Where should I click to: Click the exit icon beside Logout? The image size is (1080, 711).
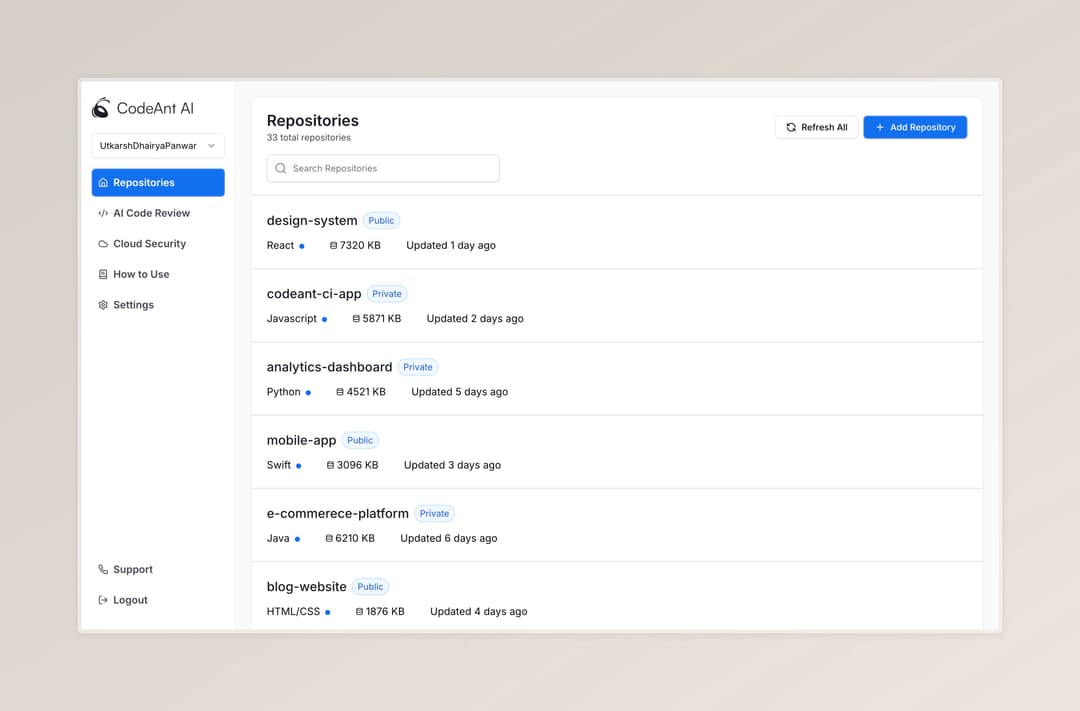point(103,600)
